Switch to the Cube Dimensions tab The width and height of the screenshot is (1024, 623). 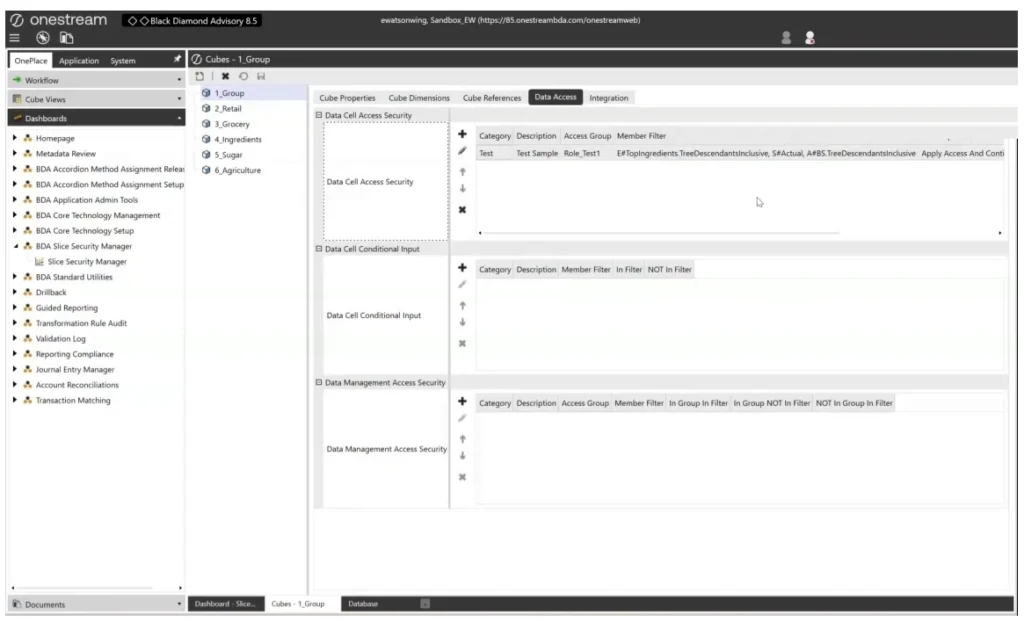tap(419, 98)
